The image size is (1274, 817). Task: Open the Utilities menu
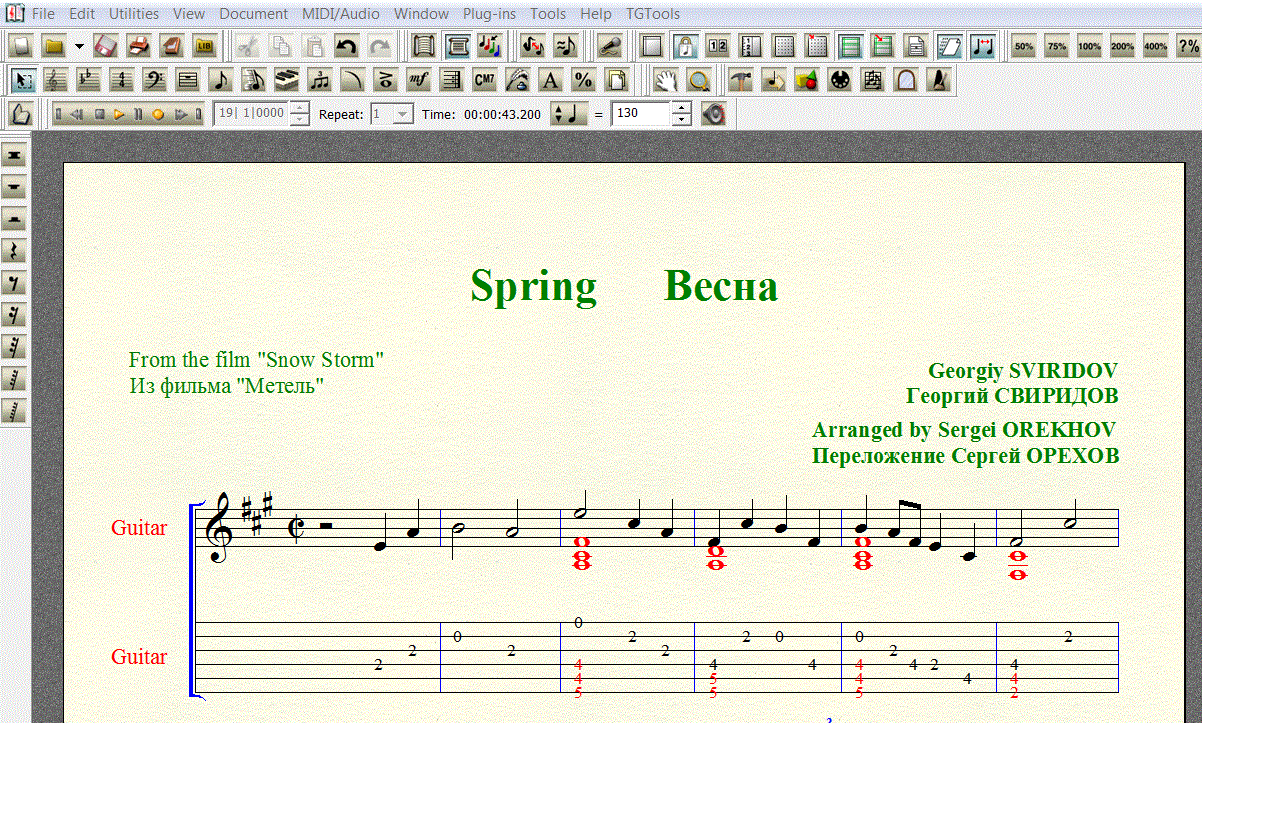coord(134,14)
